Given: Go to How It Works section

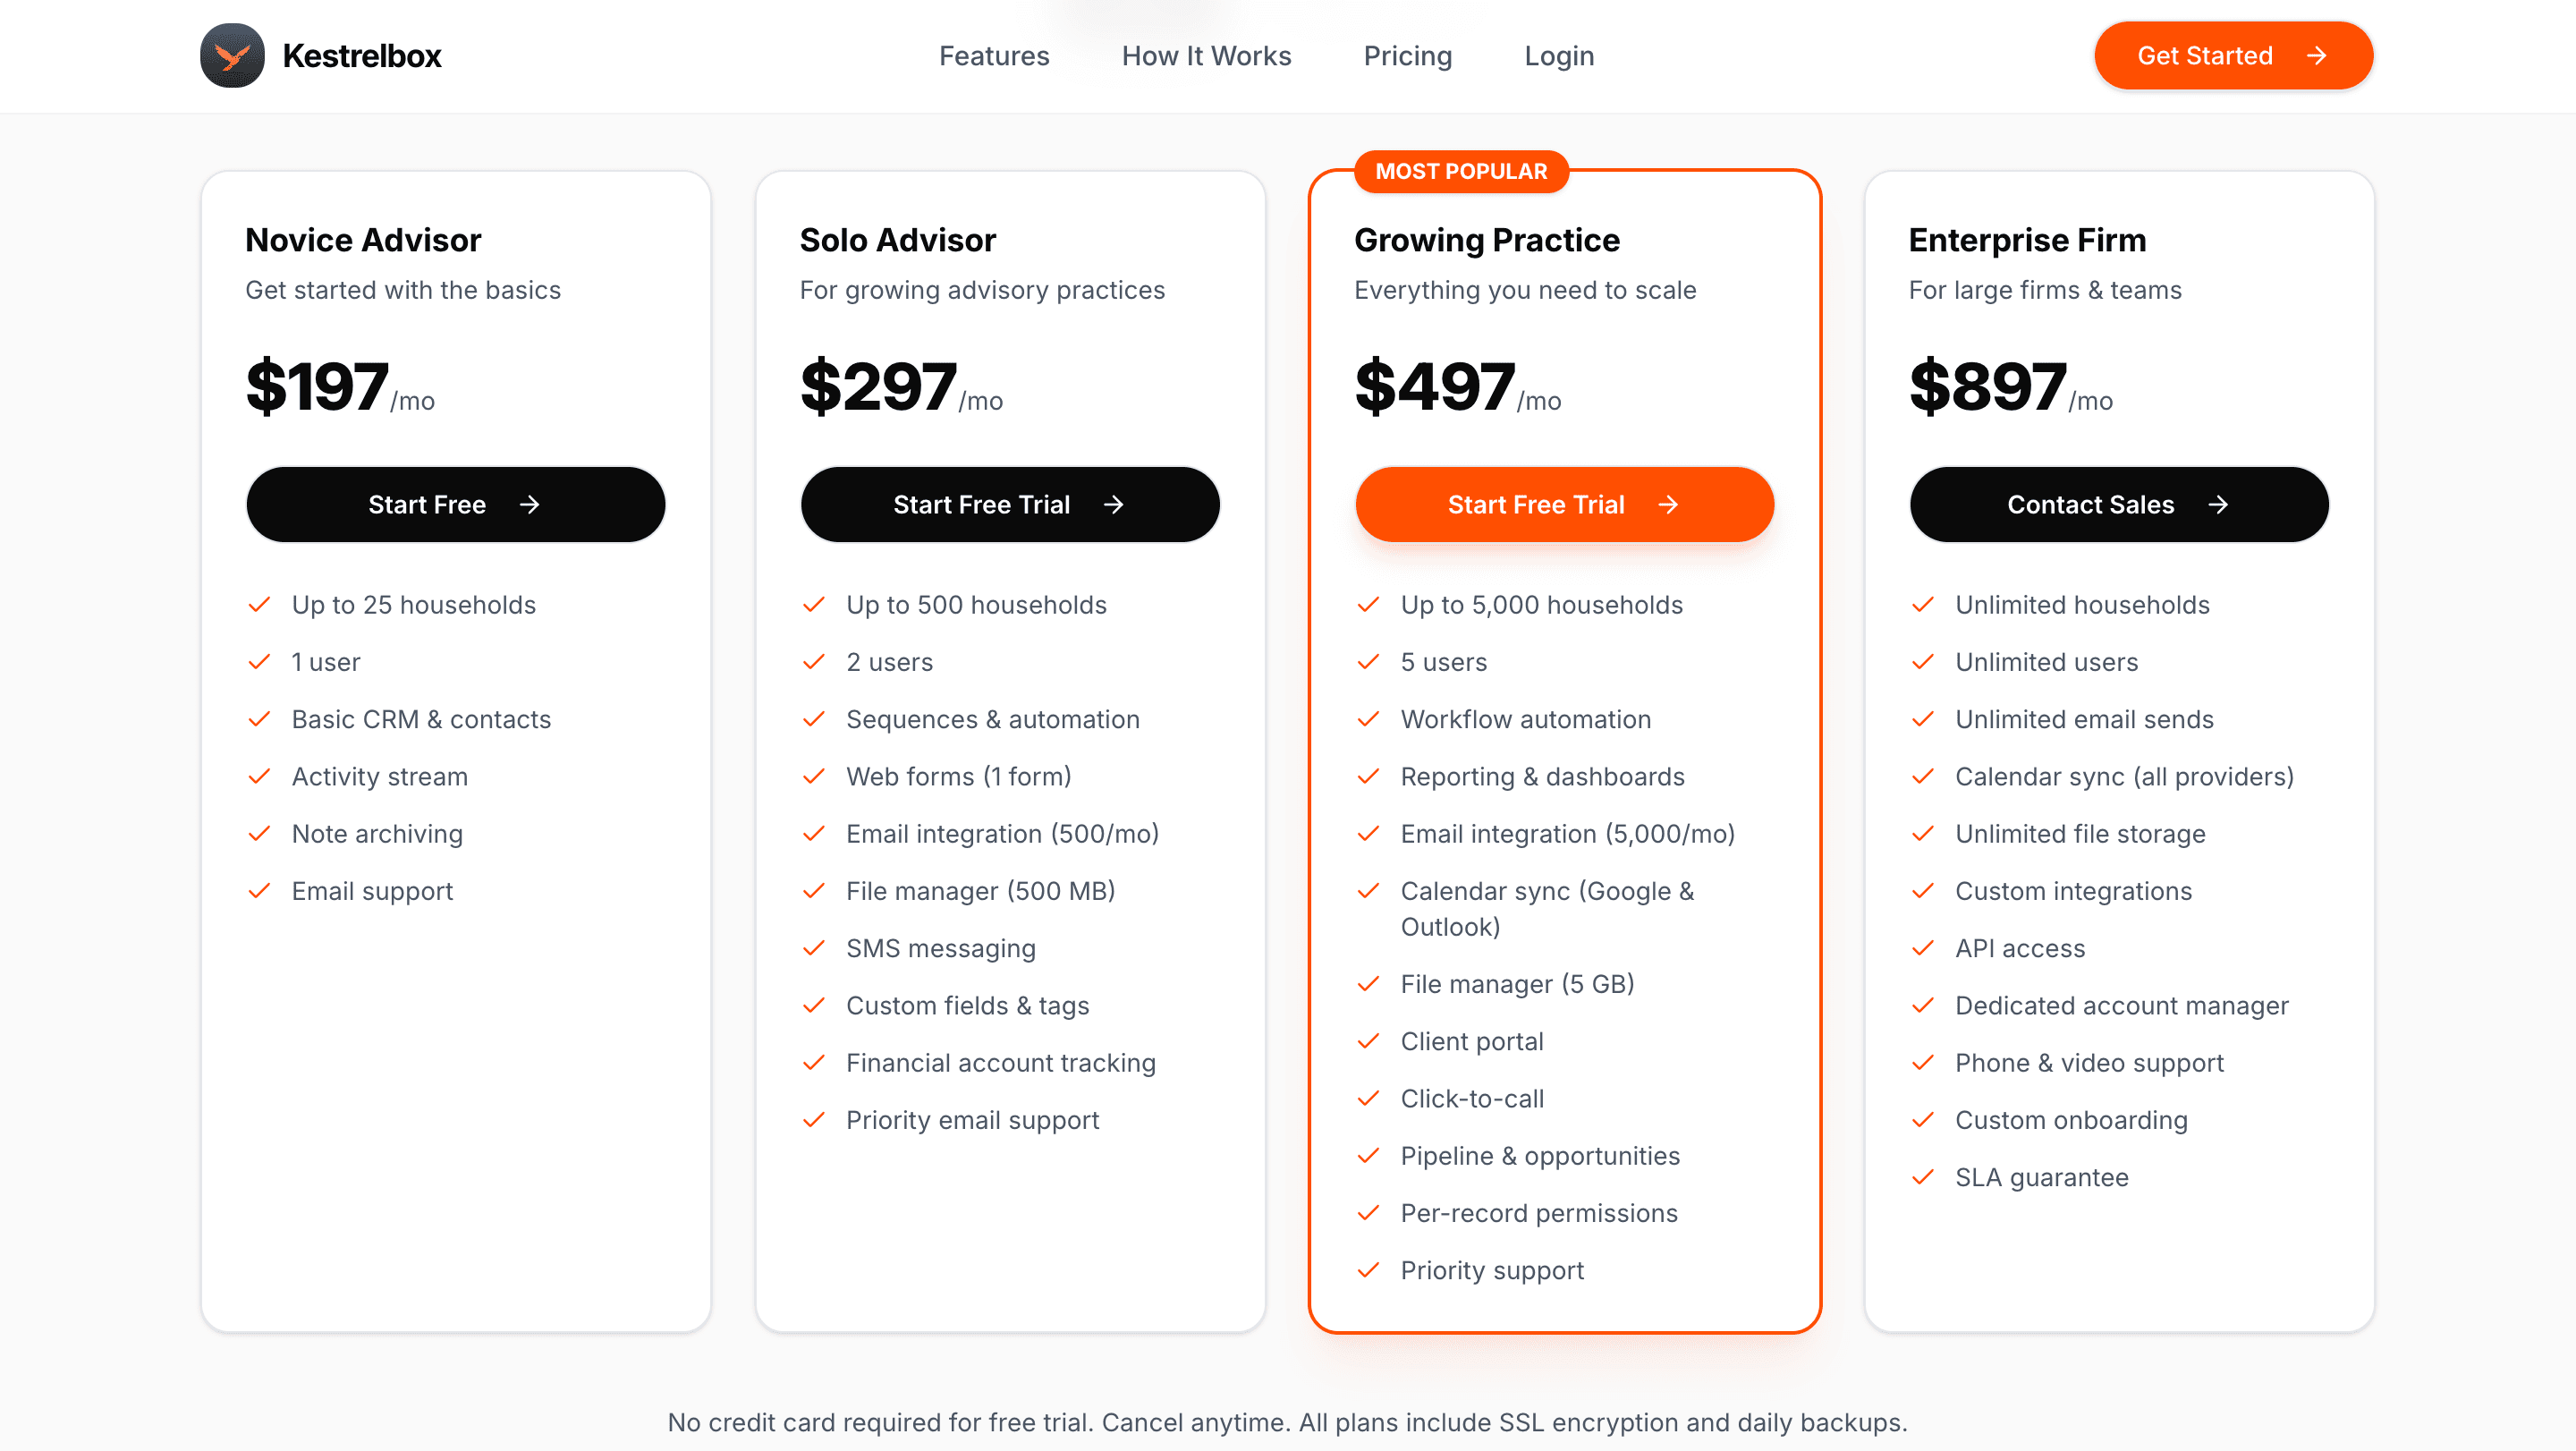Looking at the screenshot, I should pyautogui.click(x=1206, y=56).
